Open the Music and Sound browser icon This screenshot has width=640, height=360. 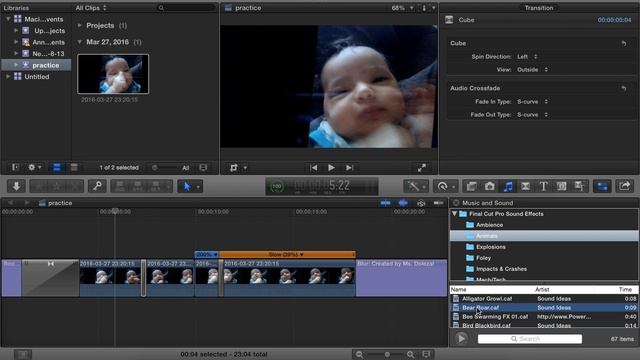click(508, 187)
